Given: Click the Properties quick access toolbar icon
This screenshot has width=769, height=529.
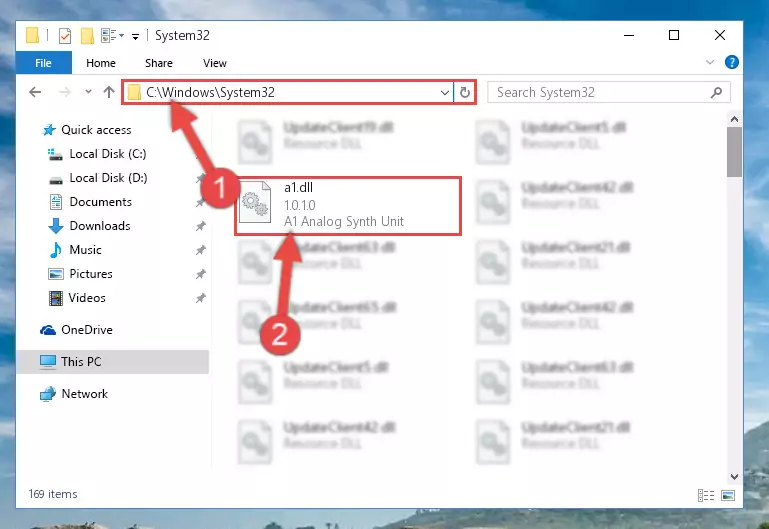Looking at the screenshot, I should click(64, 35).
